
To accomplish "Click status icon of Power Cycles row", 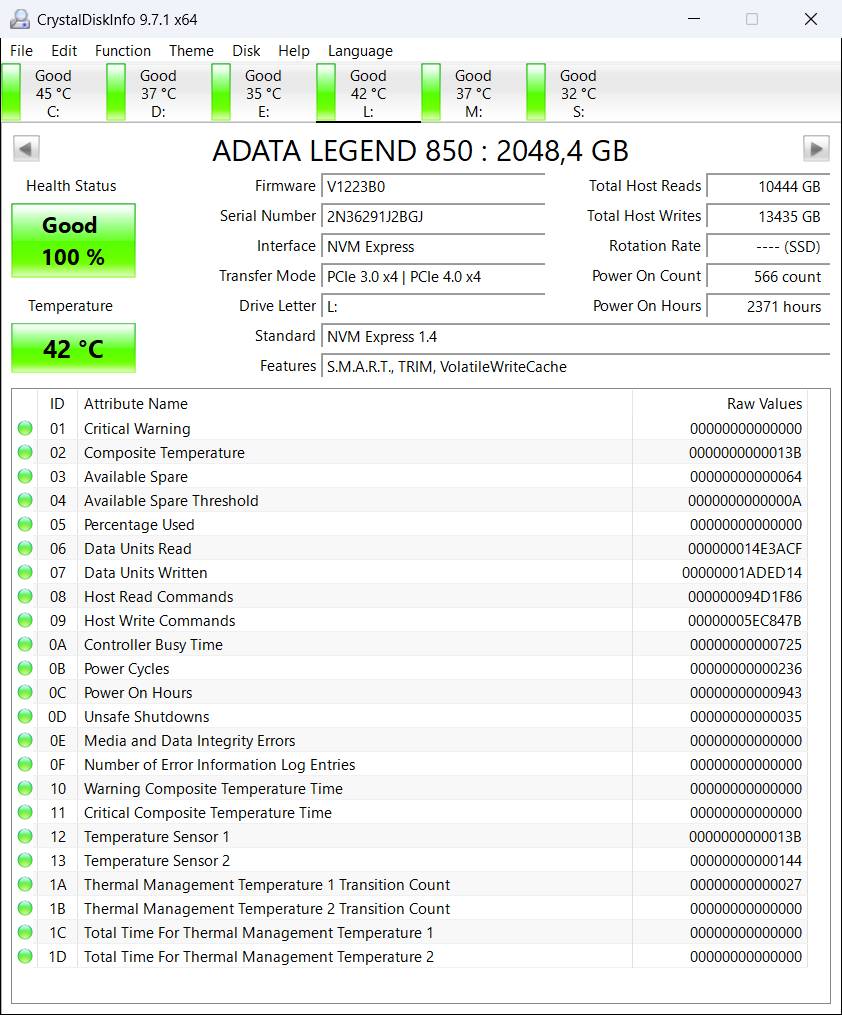I will coord(25,668).
